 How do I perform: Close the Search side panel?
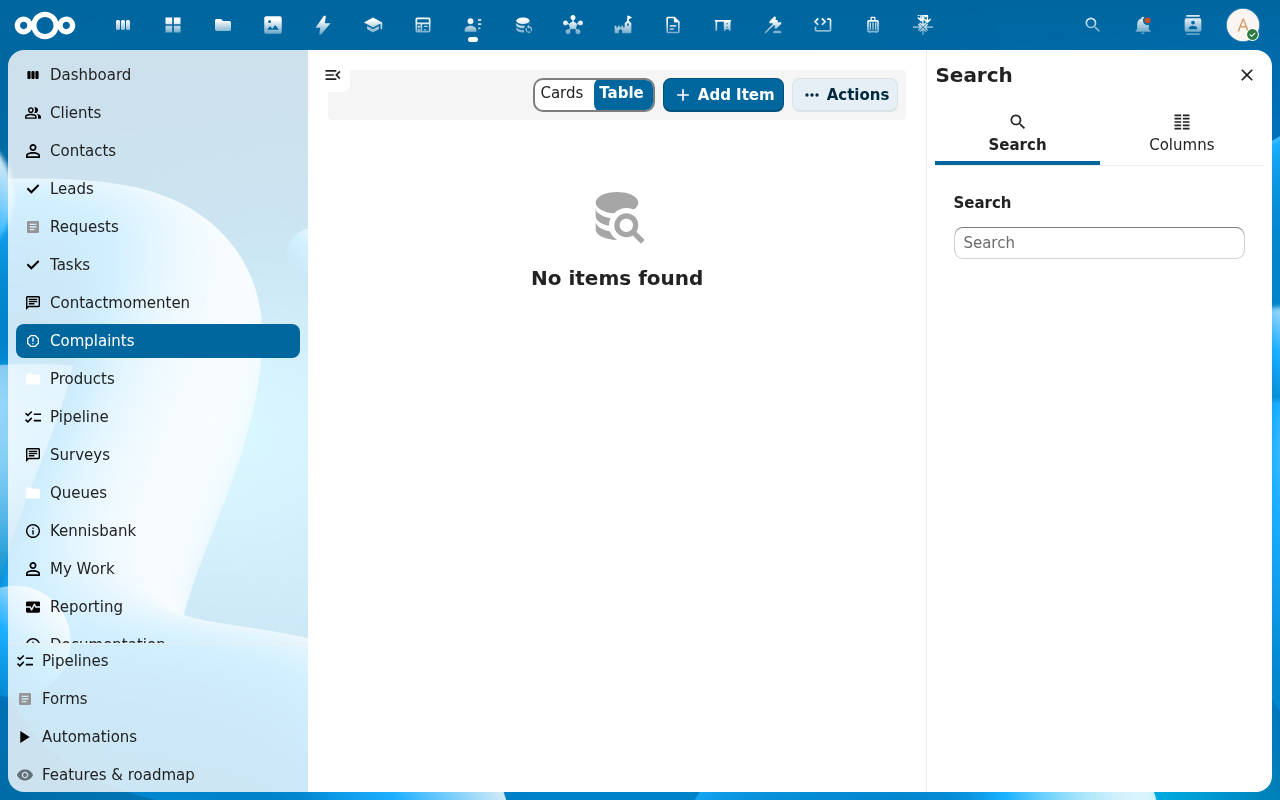click(1247, 75)
